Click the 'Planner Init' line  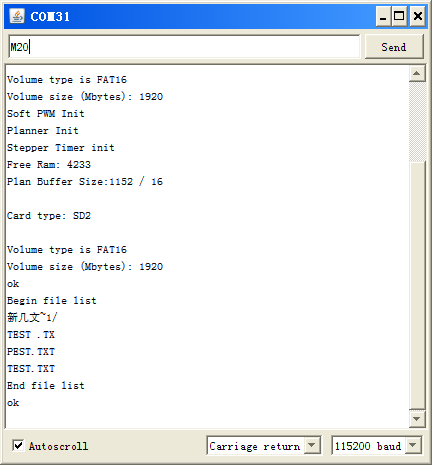click(43, 131)
